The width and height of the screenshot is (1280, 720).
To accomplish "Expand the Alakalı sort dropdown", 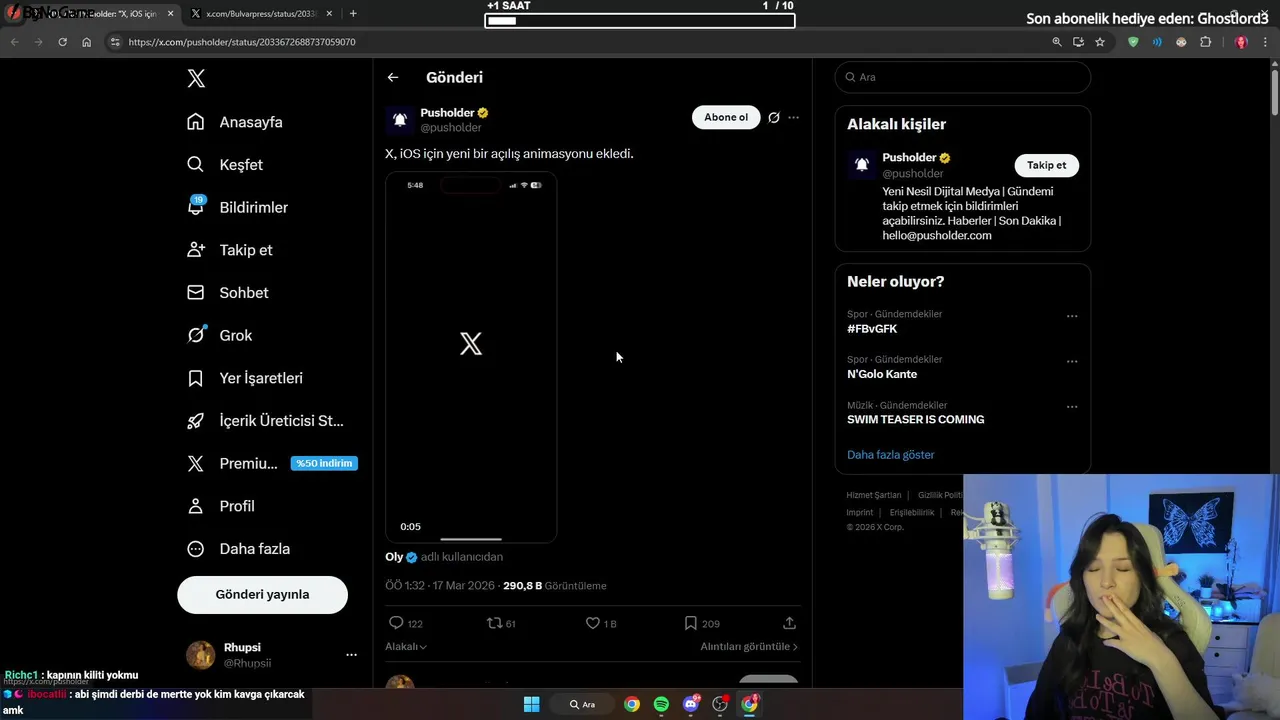I will pyautogui.click(x=406, y=647).
